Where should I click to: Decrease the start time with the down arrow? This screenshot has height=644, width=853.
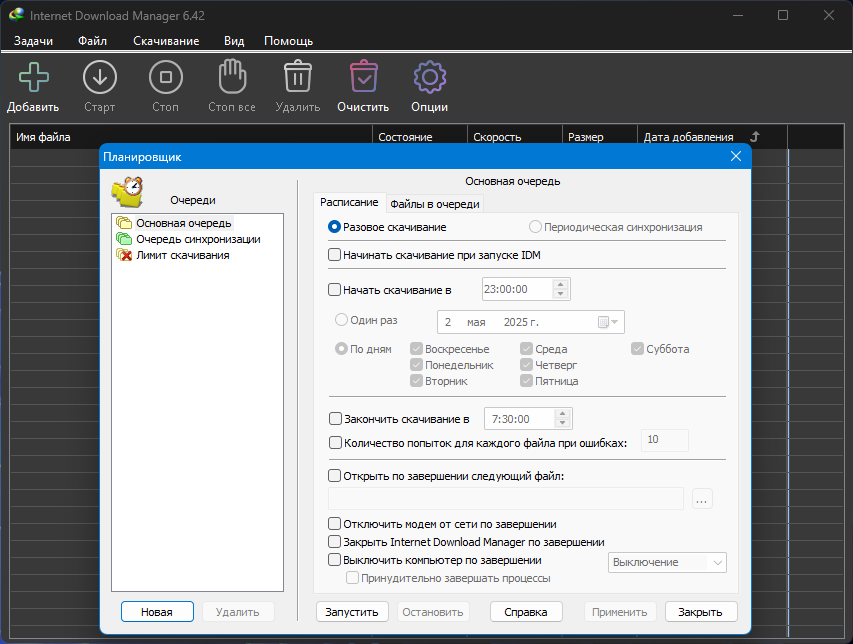(560, 294)
